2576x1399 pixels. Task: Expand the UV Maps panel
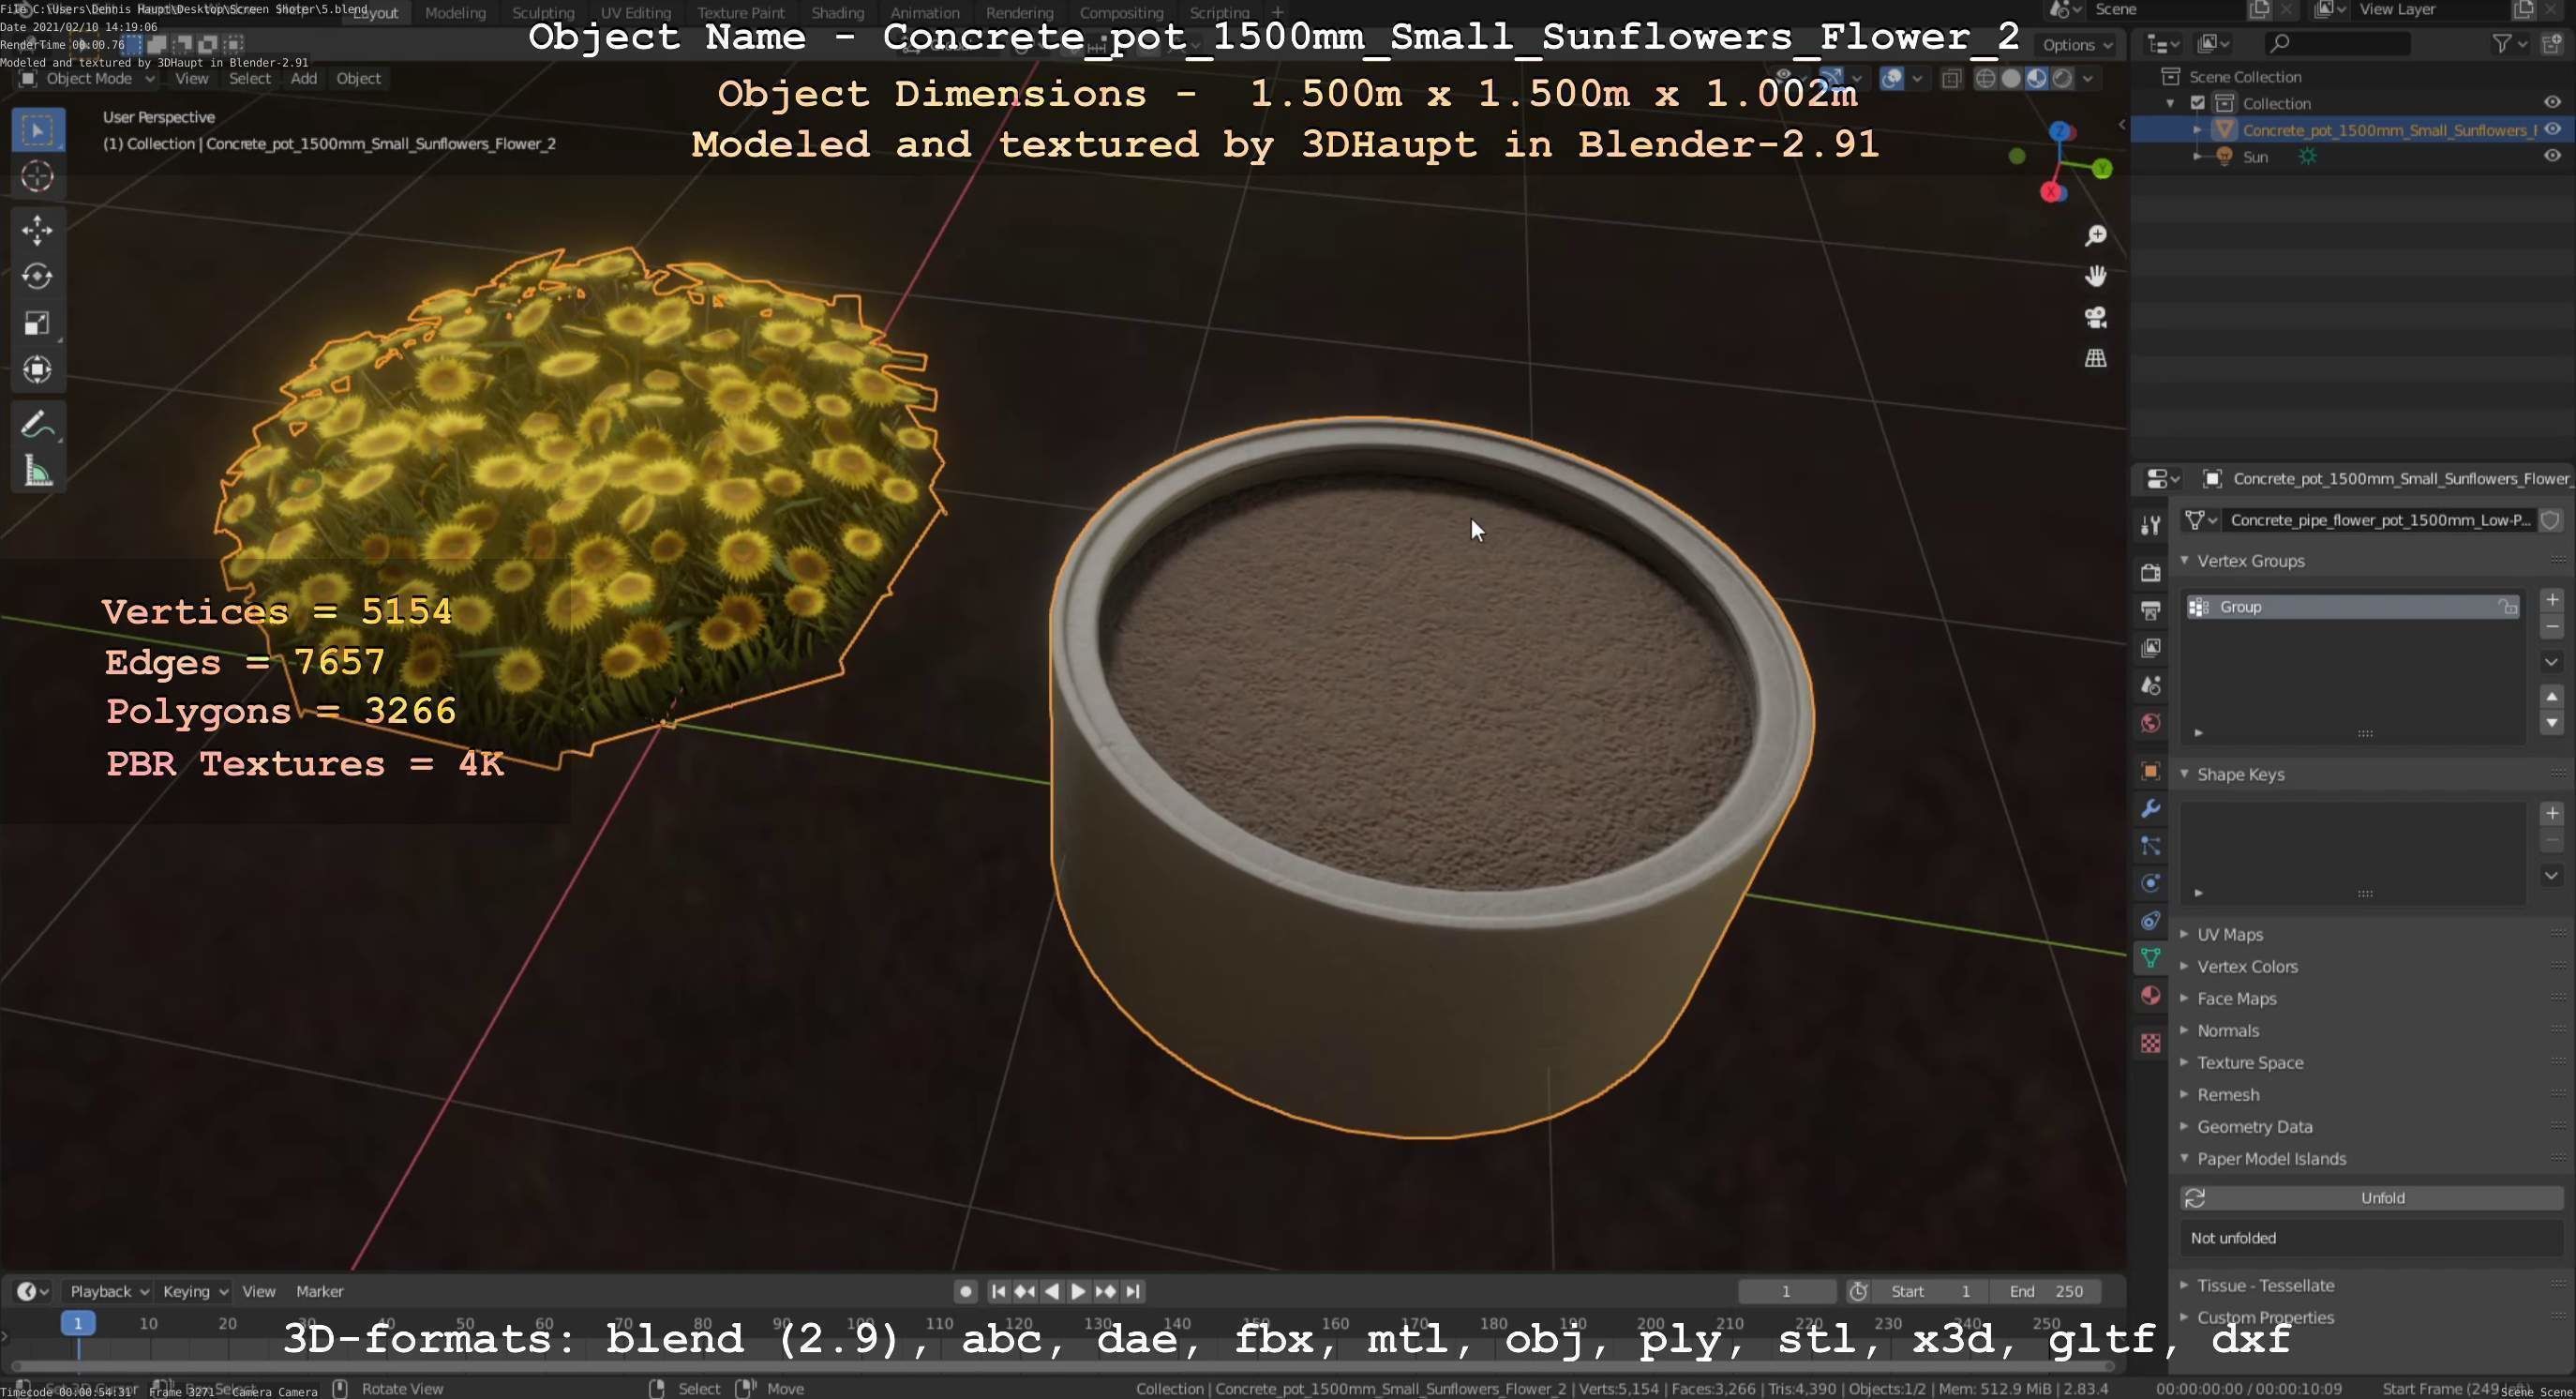[2185, 934]
